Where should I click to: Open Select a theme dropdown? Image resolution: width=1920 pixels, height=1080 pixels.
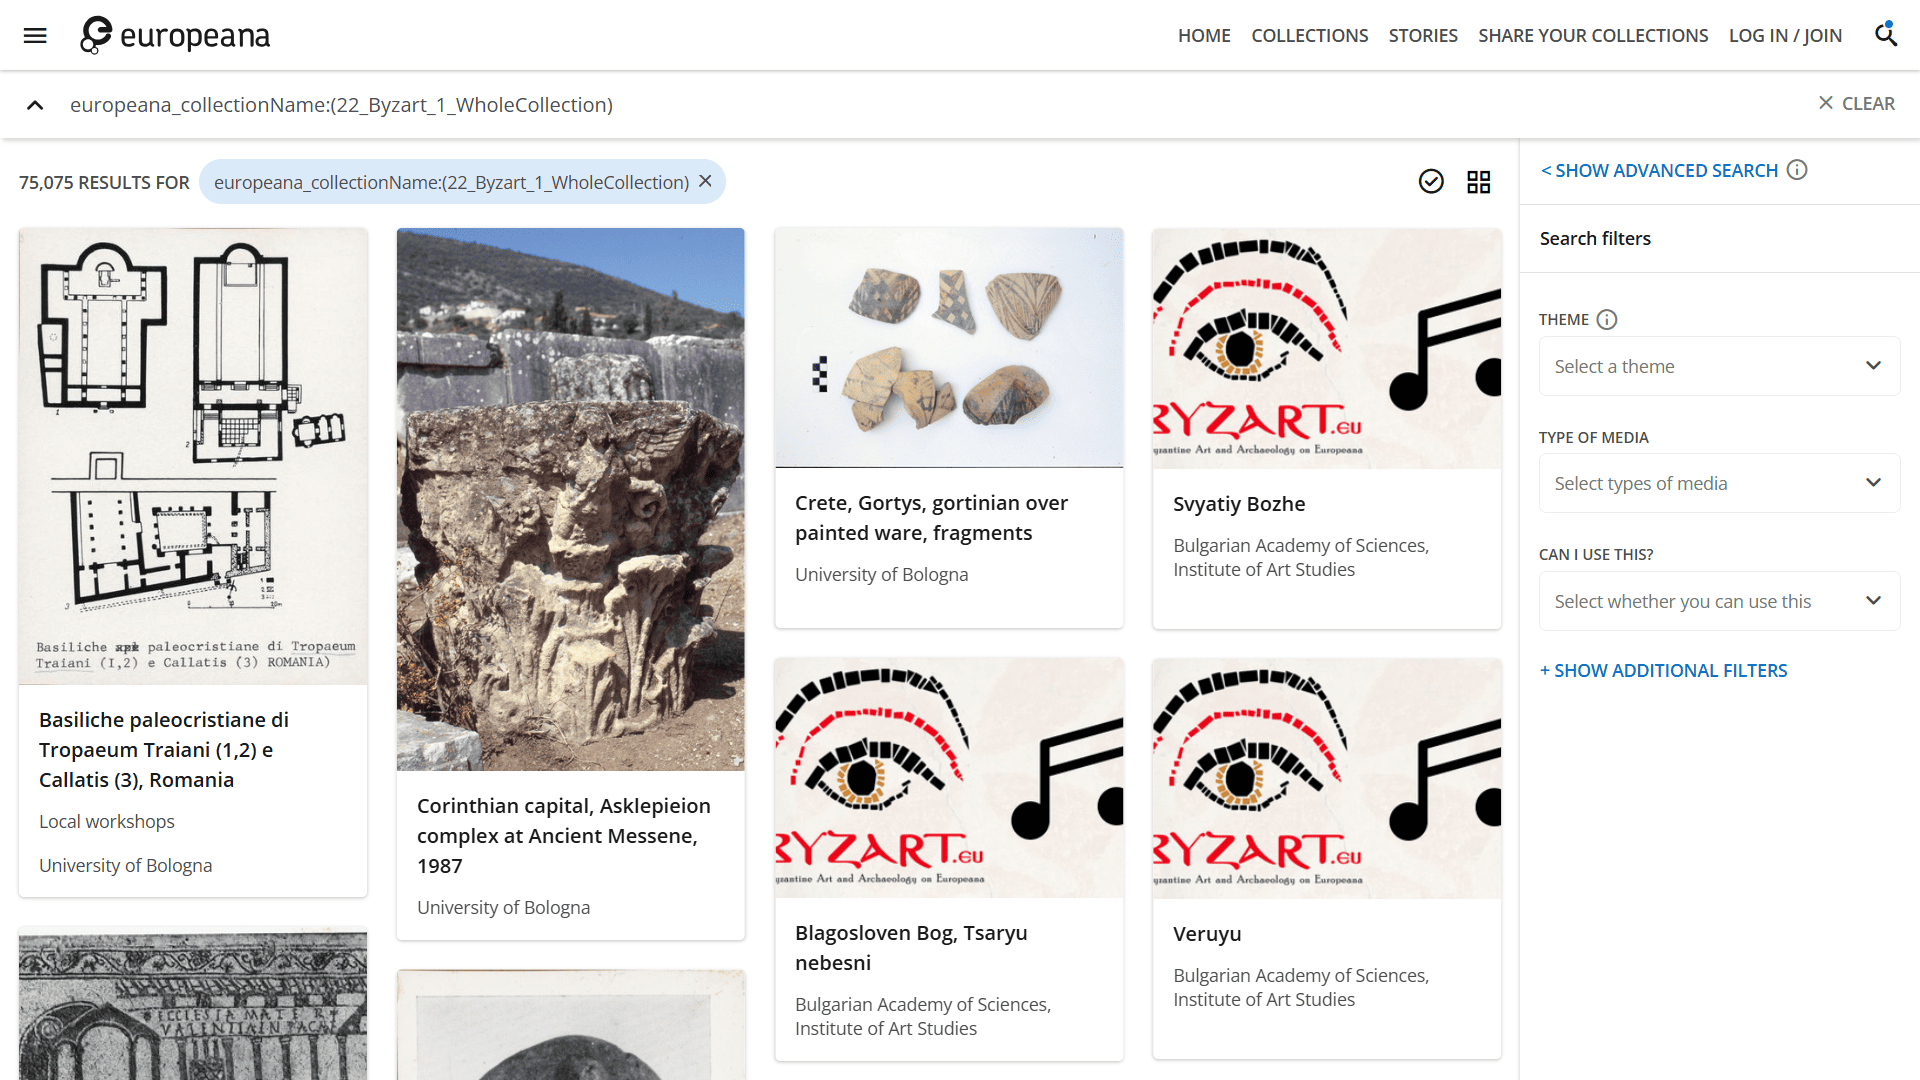[x=1718, y=366]
